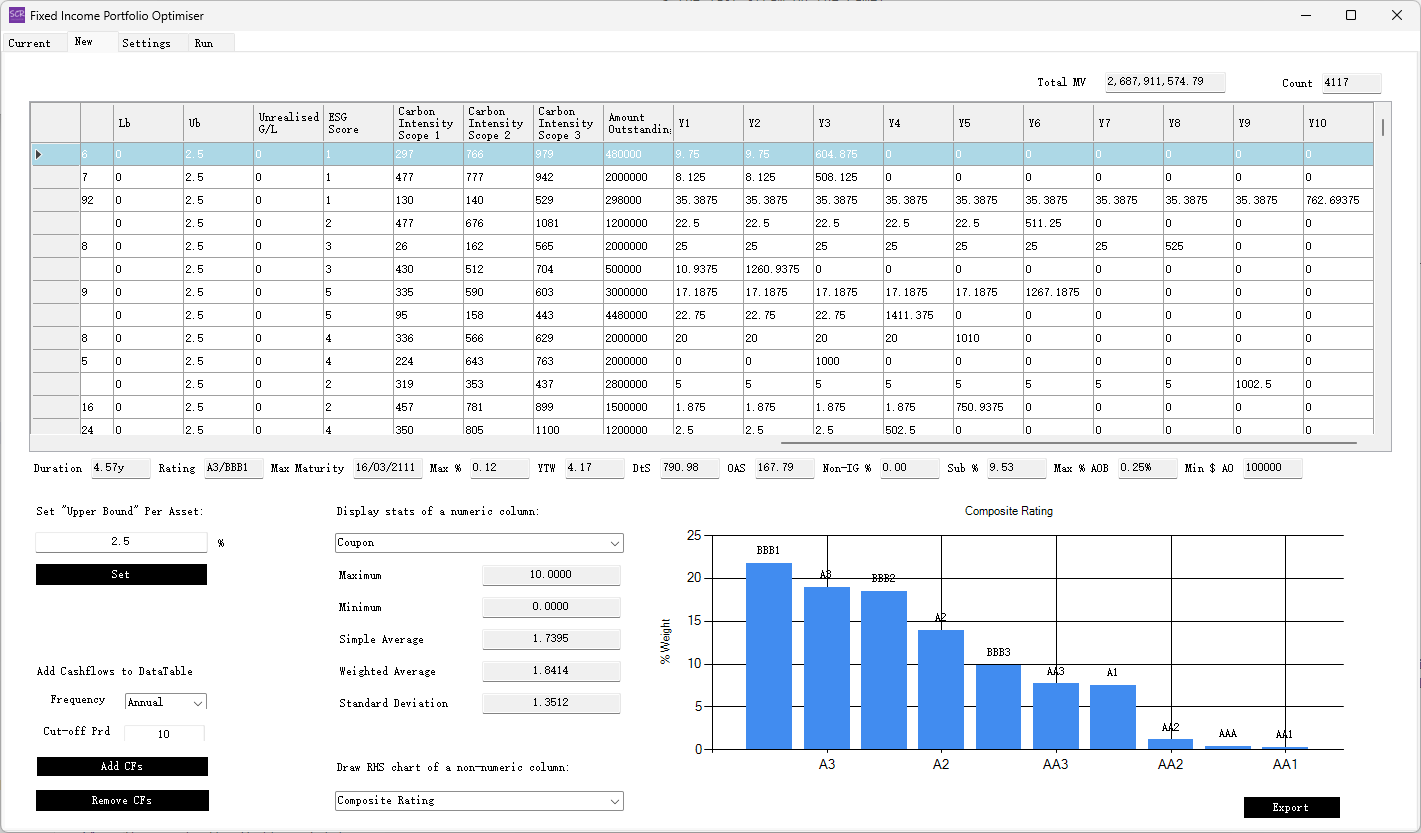Screen dimensions: 1421x833
Task: Click the app icon in title bar
Action: pyautogui.click(x=17, y=16)
